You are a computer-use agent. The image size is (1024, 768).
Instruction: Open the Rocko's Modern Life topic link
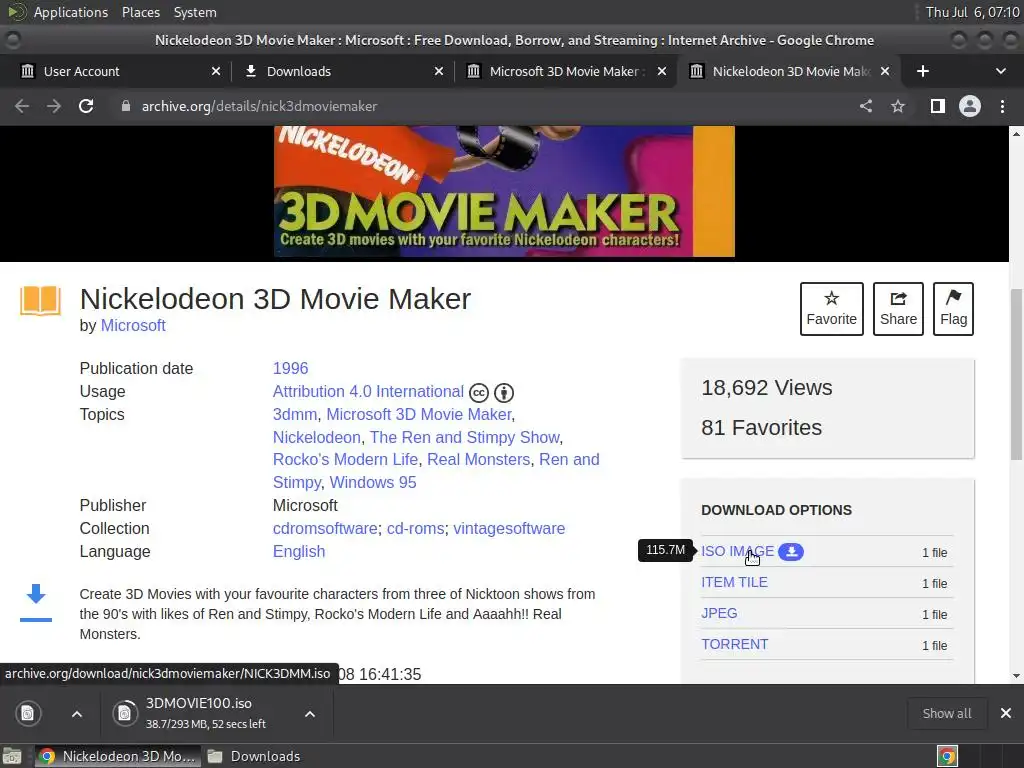click(345, 459)
